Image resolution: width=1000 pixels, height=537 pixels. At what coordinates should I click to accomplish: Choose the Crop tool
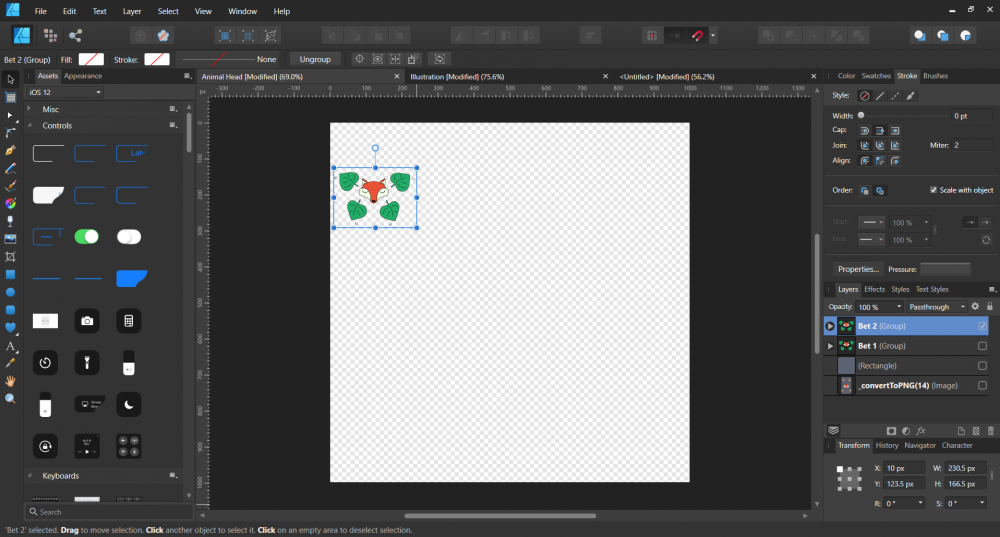click(x=11, y=256)
